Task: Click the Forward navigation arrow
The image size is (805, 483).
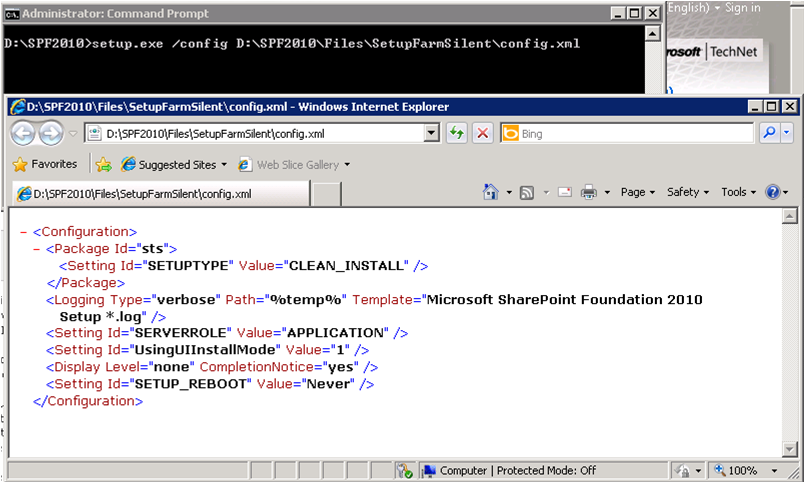Action: [51, 133]
